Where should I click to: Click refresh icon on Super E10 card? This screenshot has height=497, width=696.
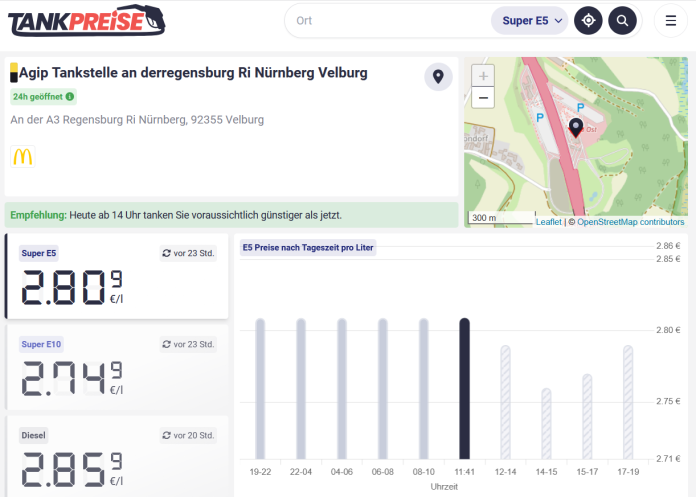click(x=166, y=344)
